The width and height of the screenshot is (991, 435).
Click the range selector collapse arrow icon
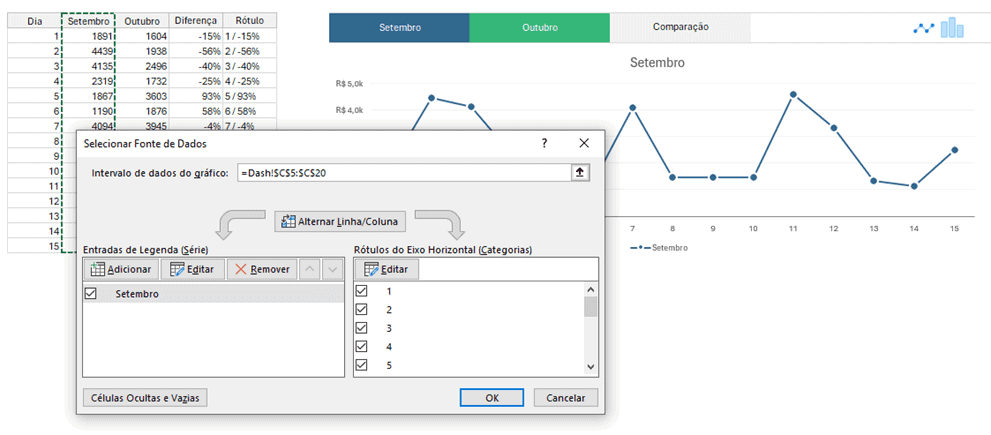(x=578, y=173)
